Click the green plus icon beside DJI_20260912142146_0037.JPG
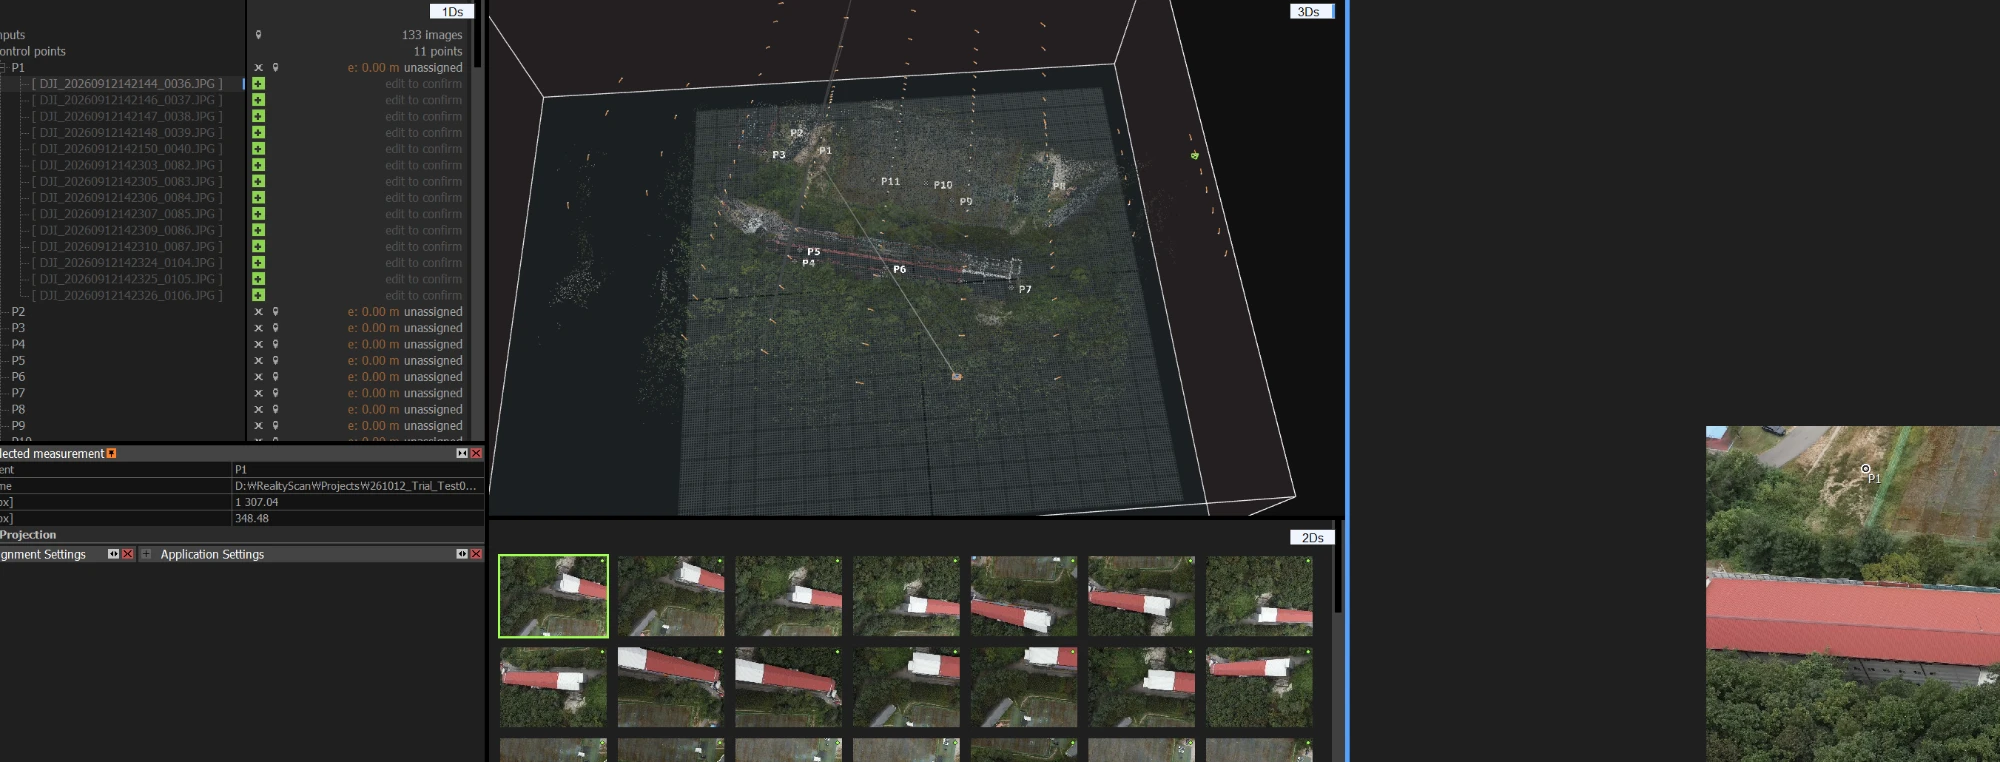This screenshot has width=2000, height=762. 258,100
